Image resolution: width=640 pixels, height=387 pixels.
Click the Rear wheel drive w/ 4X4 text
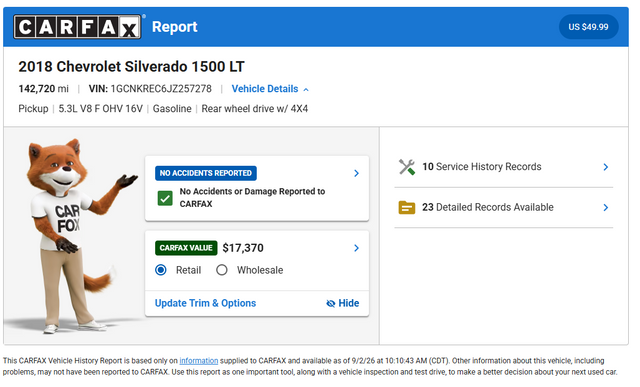(255, 109)
